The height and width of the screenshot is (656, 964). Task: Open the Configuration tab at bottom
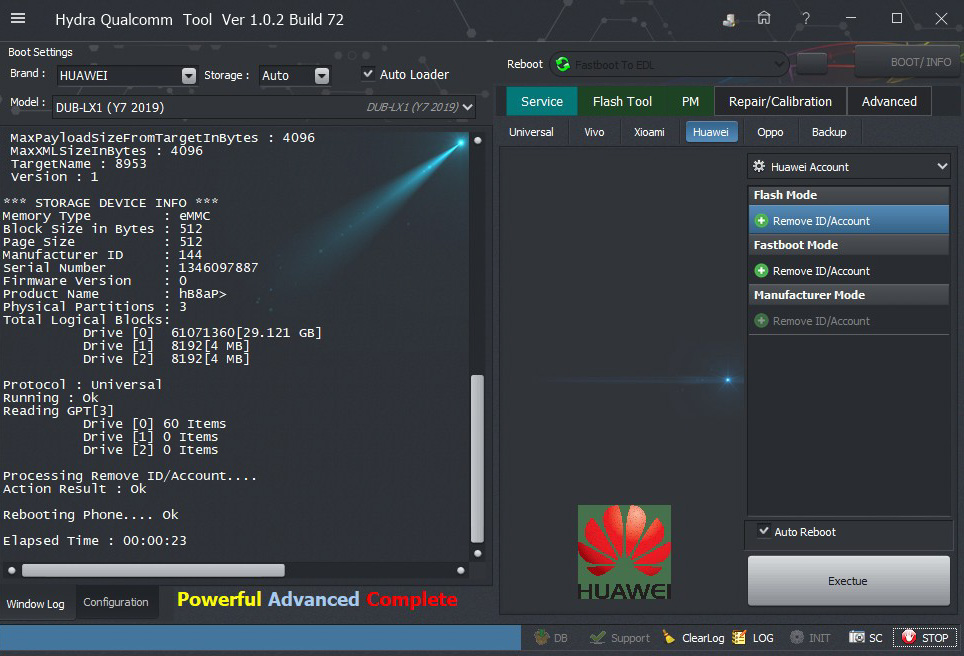(116, 602)
